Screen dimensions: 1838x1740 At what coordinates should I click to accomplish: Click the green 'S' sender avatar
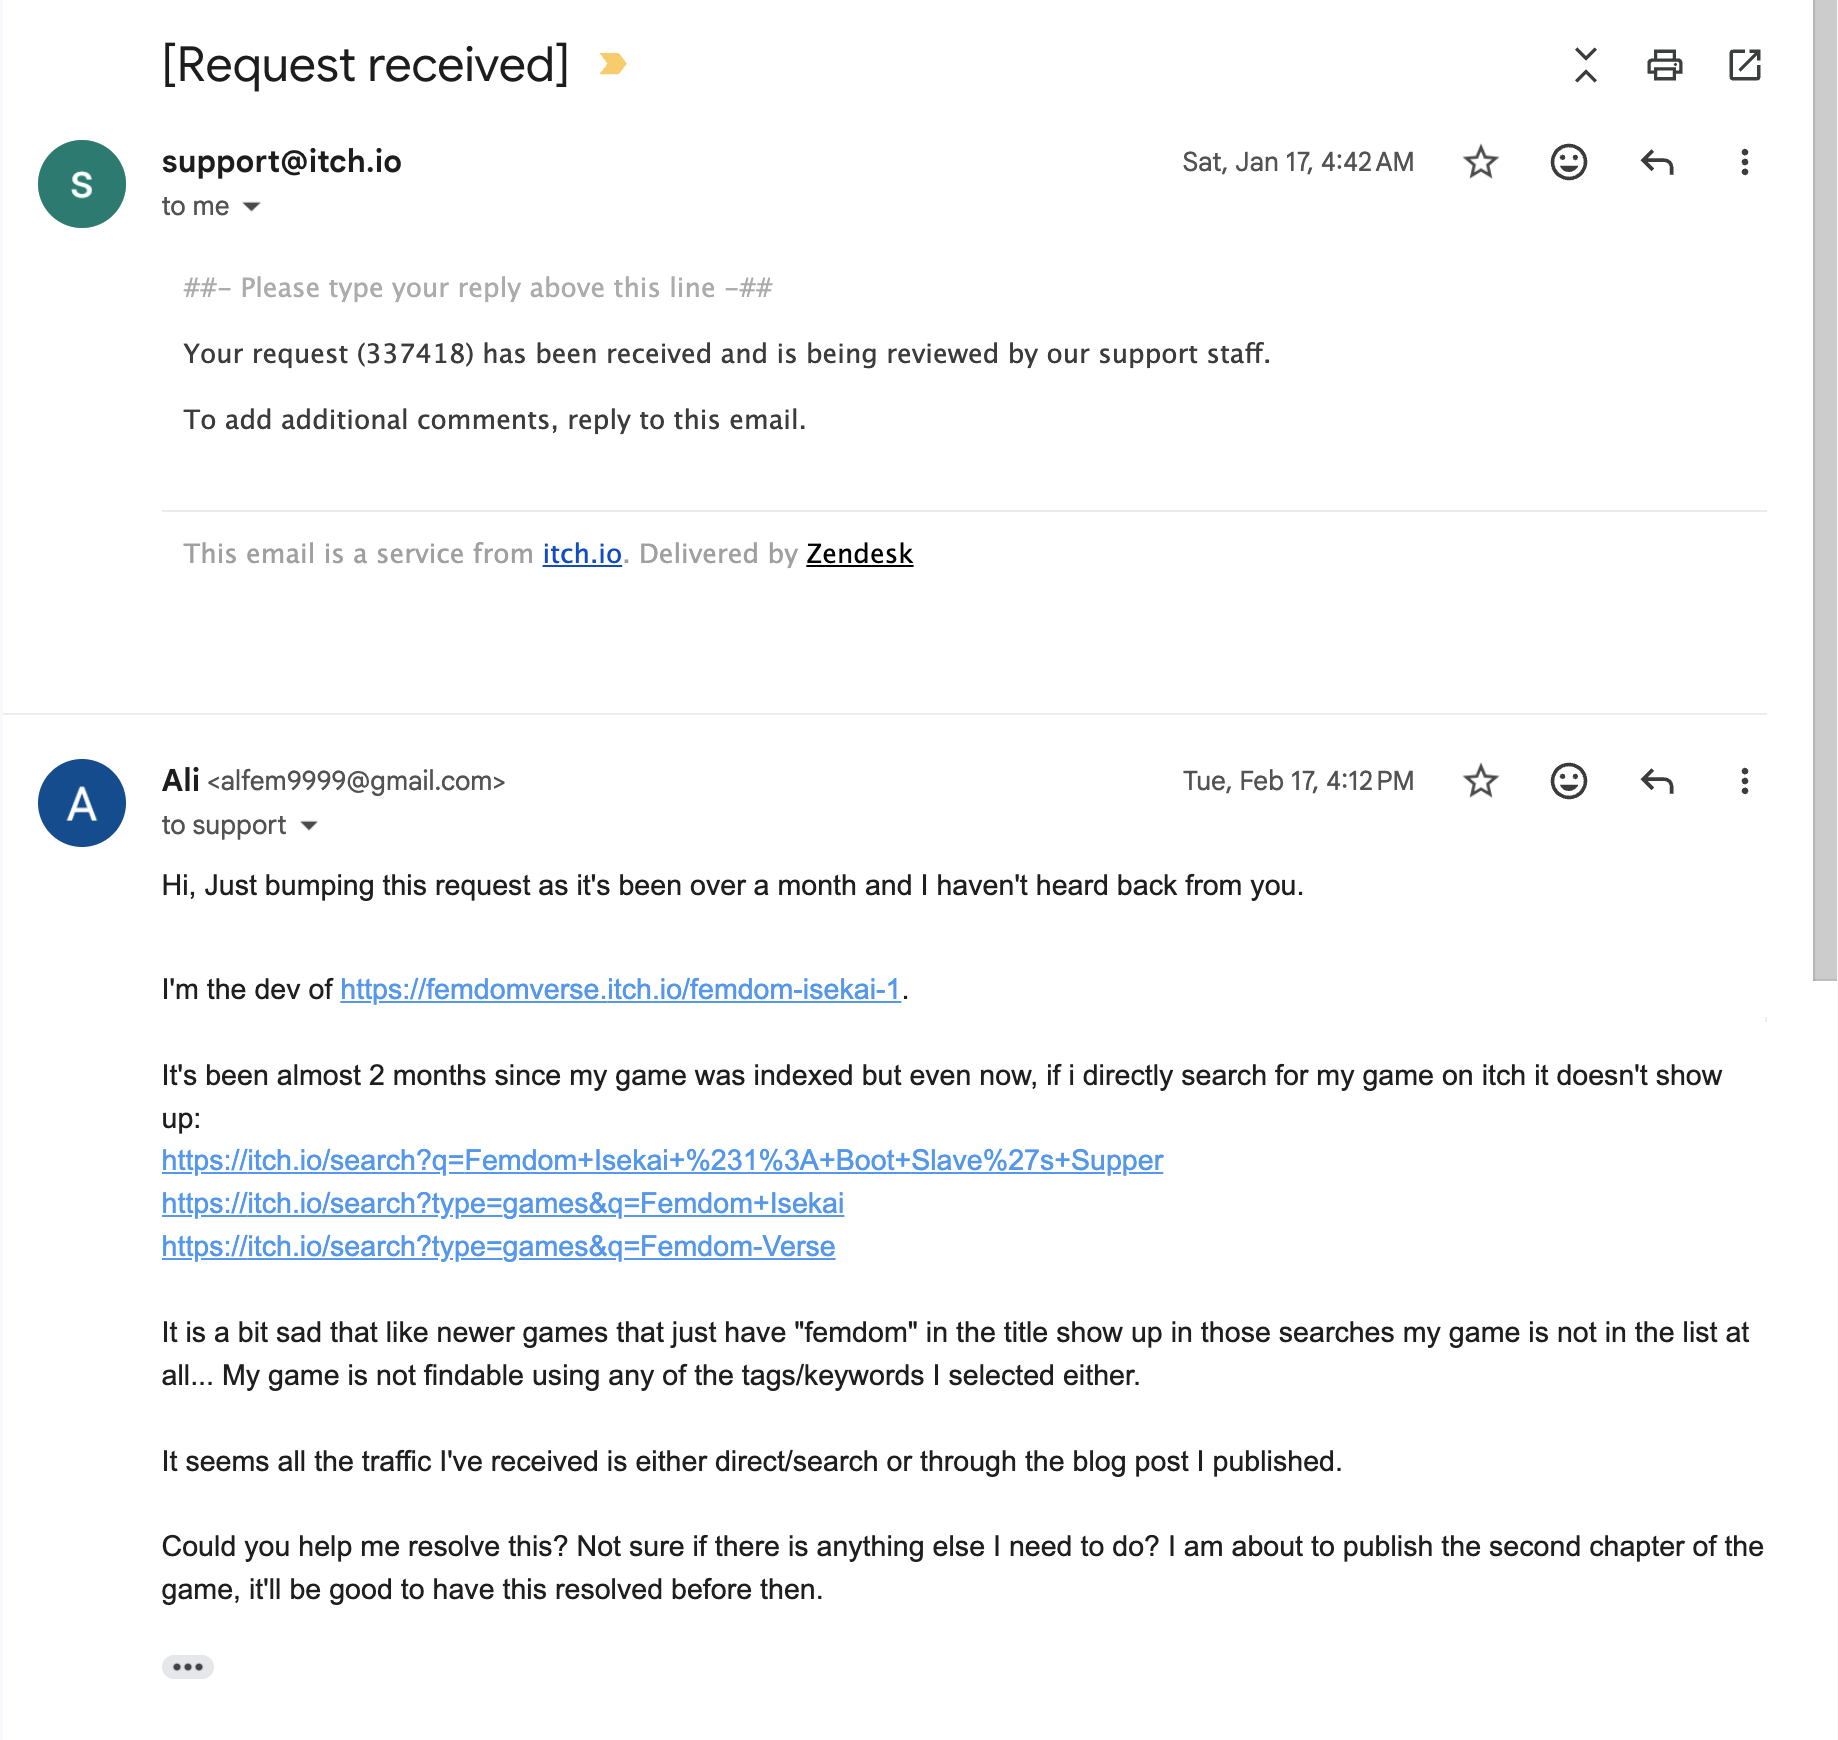coord(82,184)
